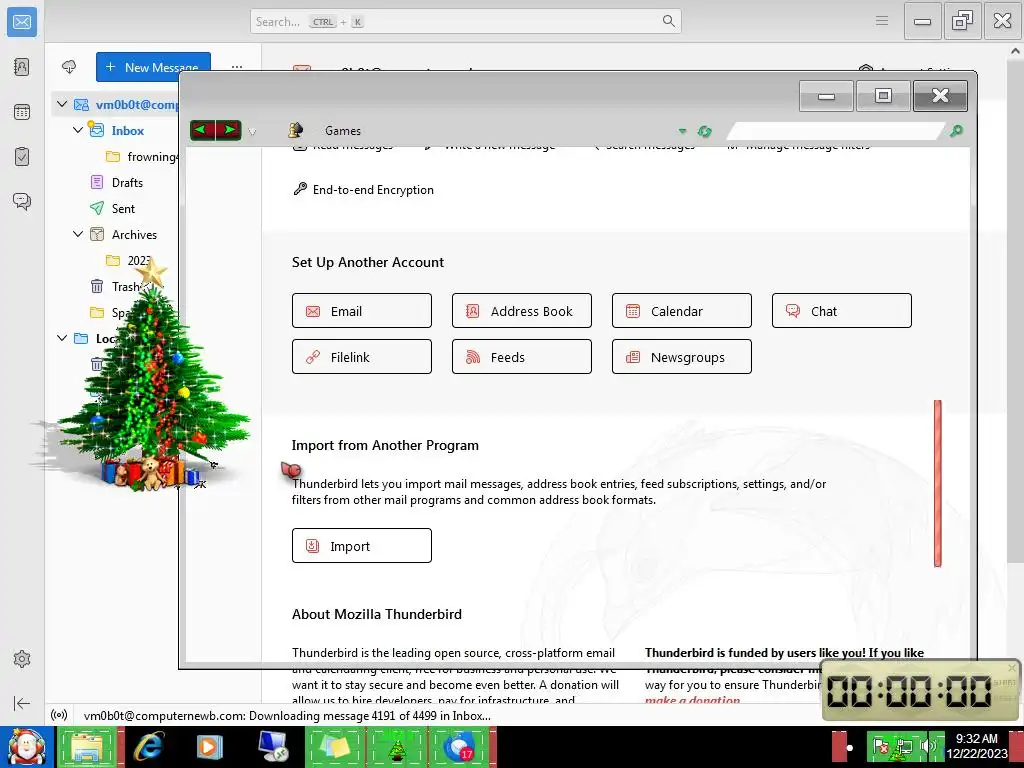Toggle the online status indicator in status bar
This screenshot has height=768, width=1024.
[59, 715]
